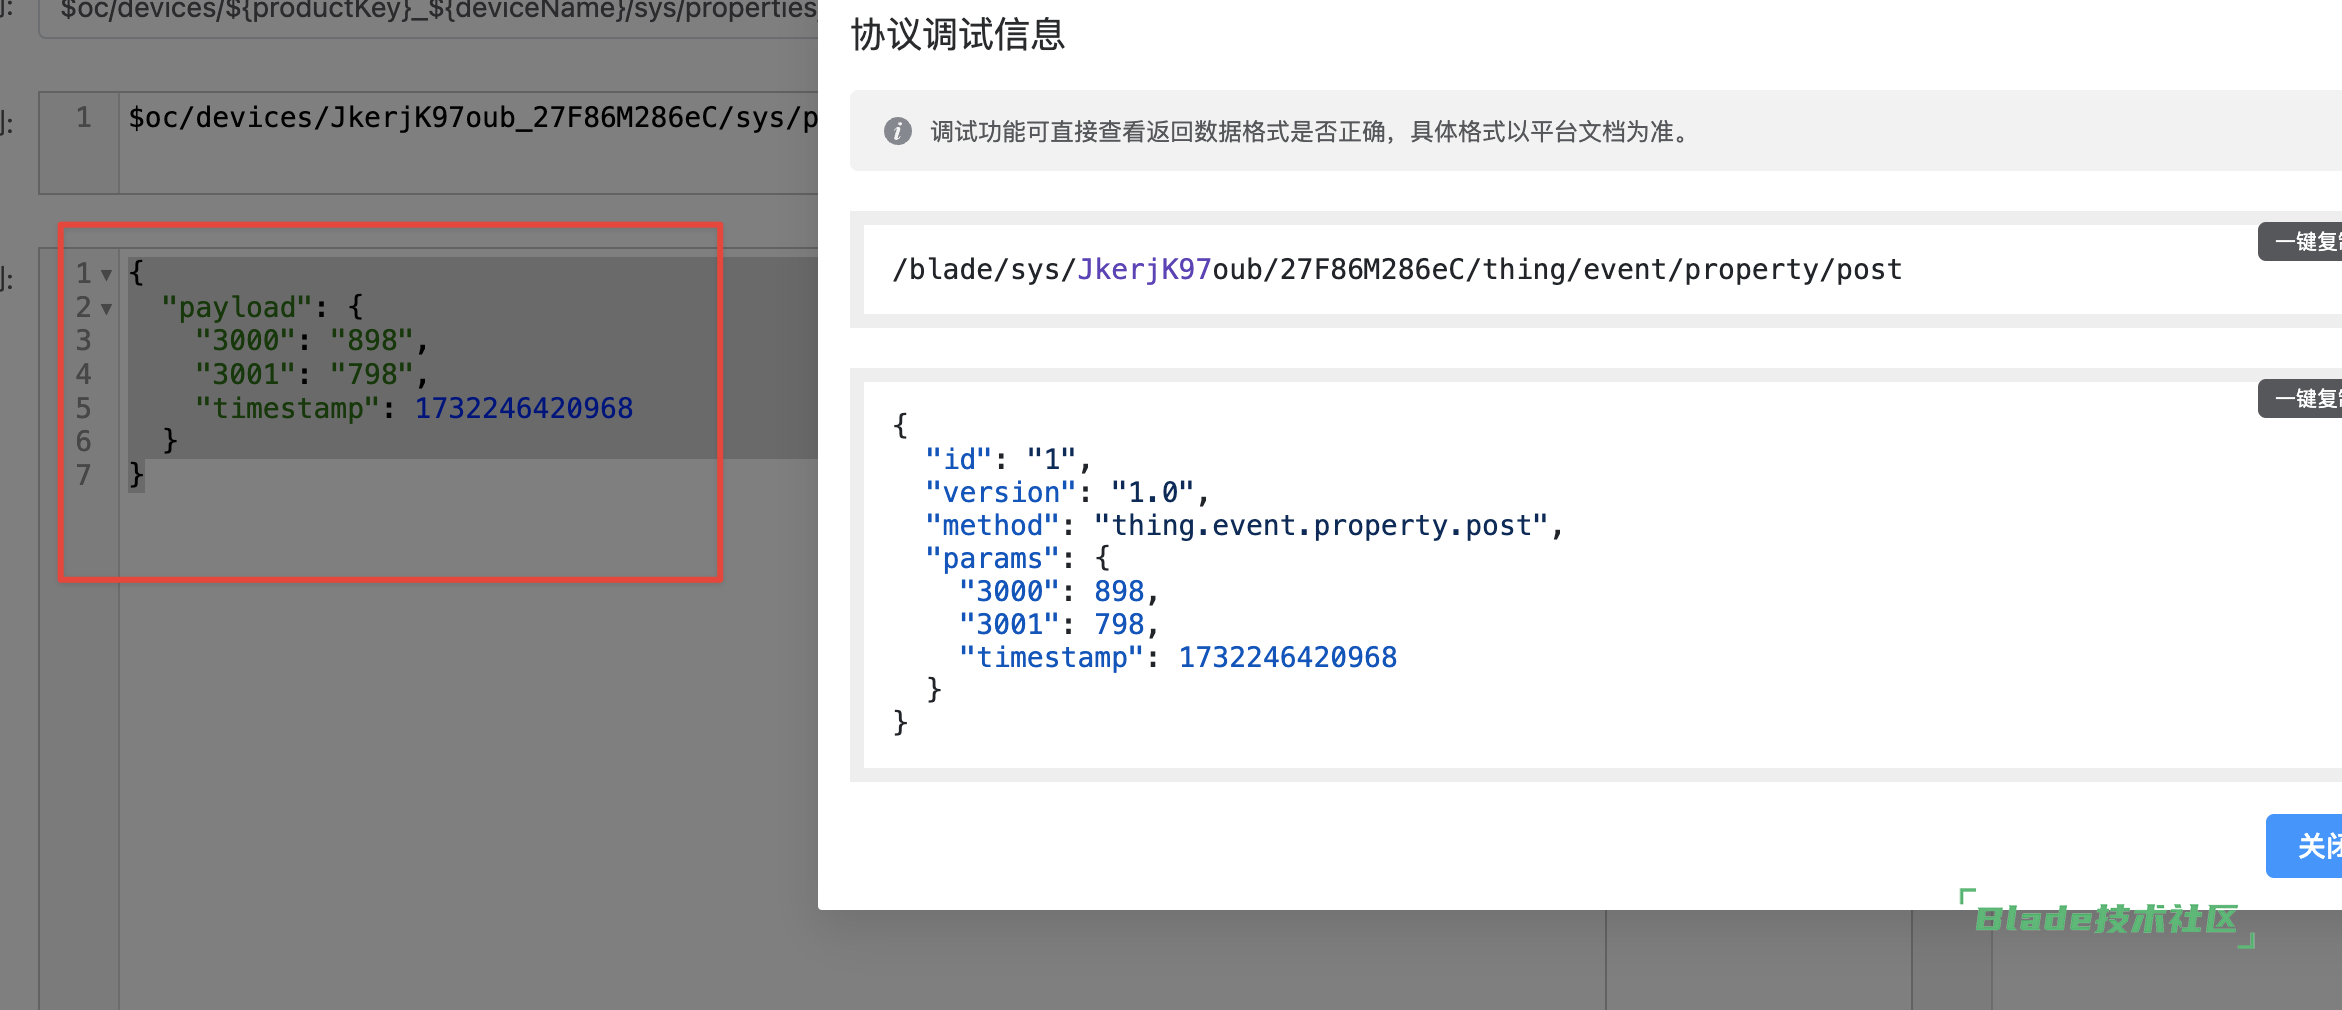This screenshot has width=2342, height=1010.
Task: Click the "params": { line in result
Action: pyautogui.click(x=1017, y=558)
